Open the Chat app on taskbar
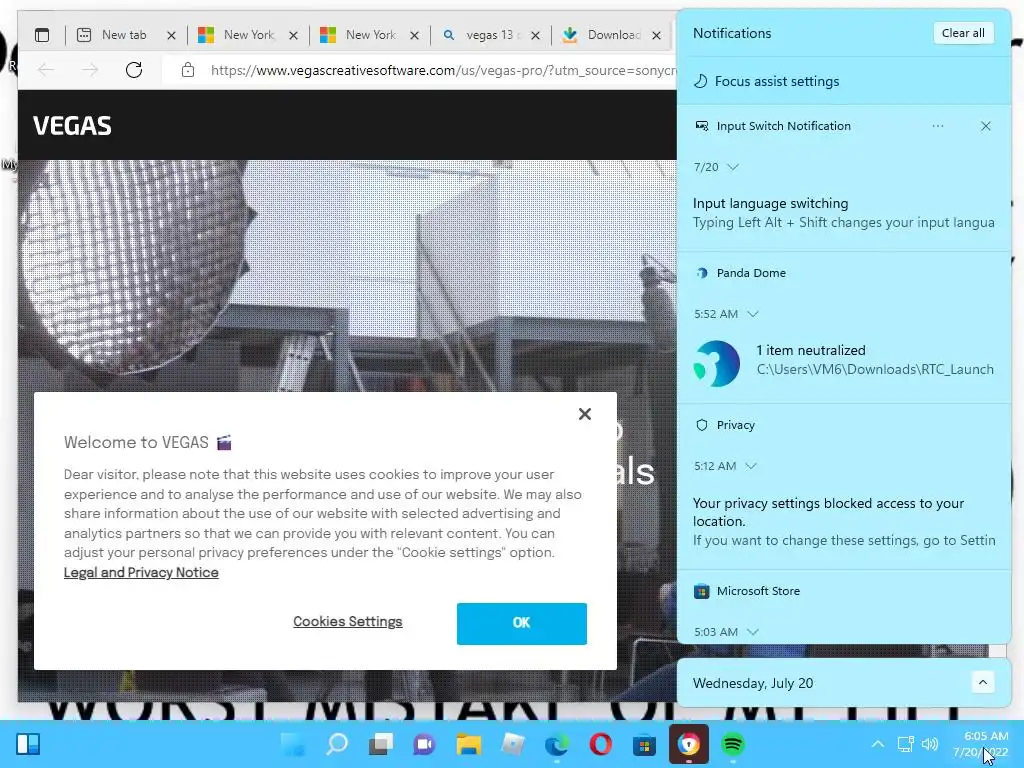The image size is (1024, 768). tap(424, 744)
